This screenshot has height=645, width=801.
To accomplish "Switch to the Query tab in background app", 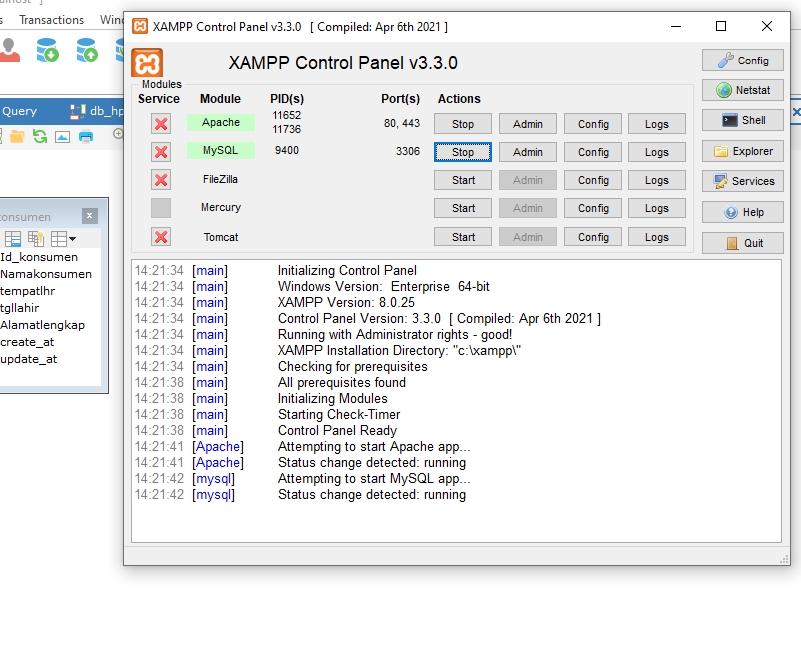I will pos(19,111).
